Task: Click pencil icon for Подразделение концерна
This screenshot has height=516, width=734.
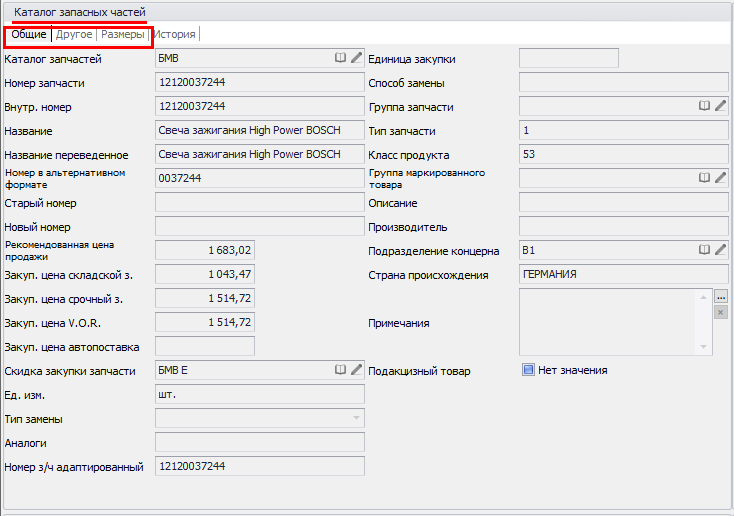Action: [721, 250]
